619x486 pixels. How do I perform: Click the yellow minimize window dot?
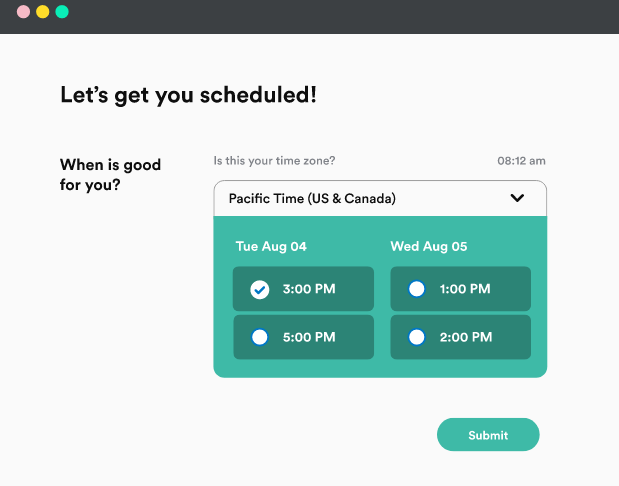pyautogui.click(x=42, y=12)
